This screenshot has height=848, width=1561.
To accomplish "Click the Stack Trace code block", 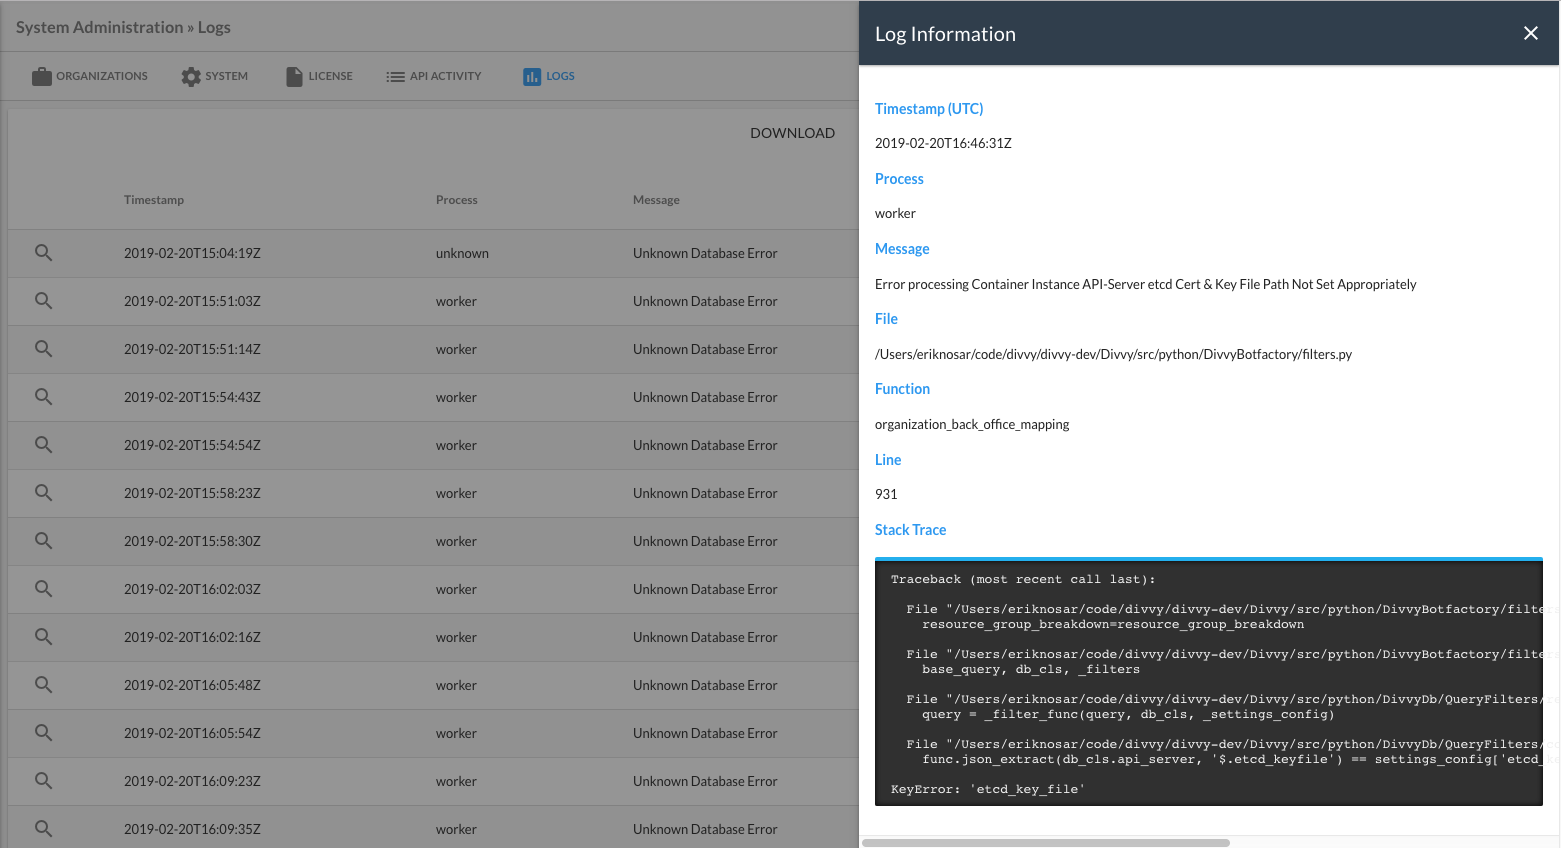I will pos(1208,682).
